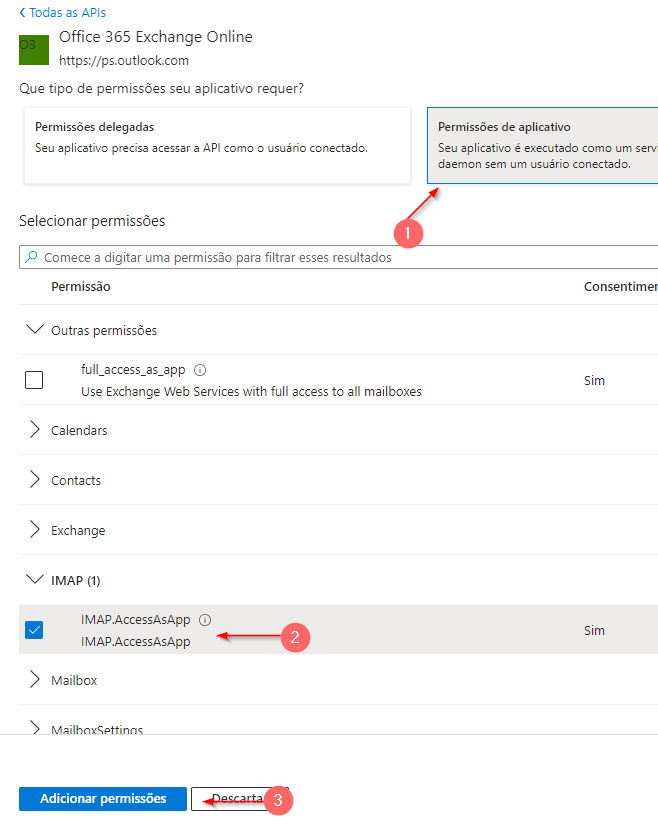The width and height of the screenshot is (658, 825).
Task: Click the Office 365 Exchange Online green icon
Action: click(x=34, y=50)
